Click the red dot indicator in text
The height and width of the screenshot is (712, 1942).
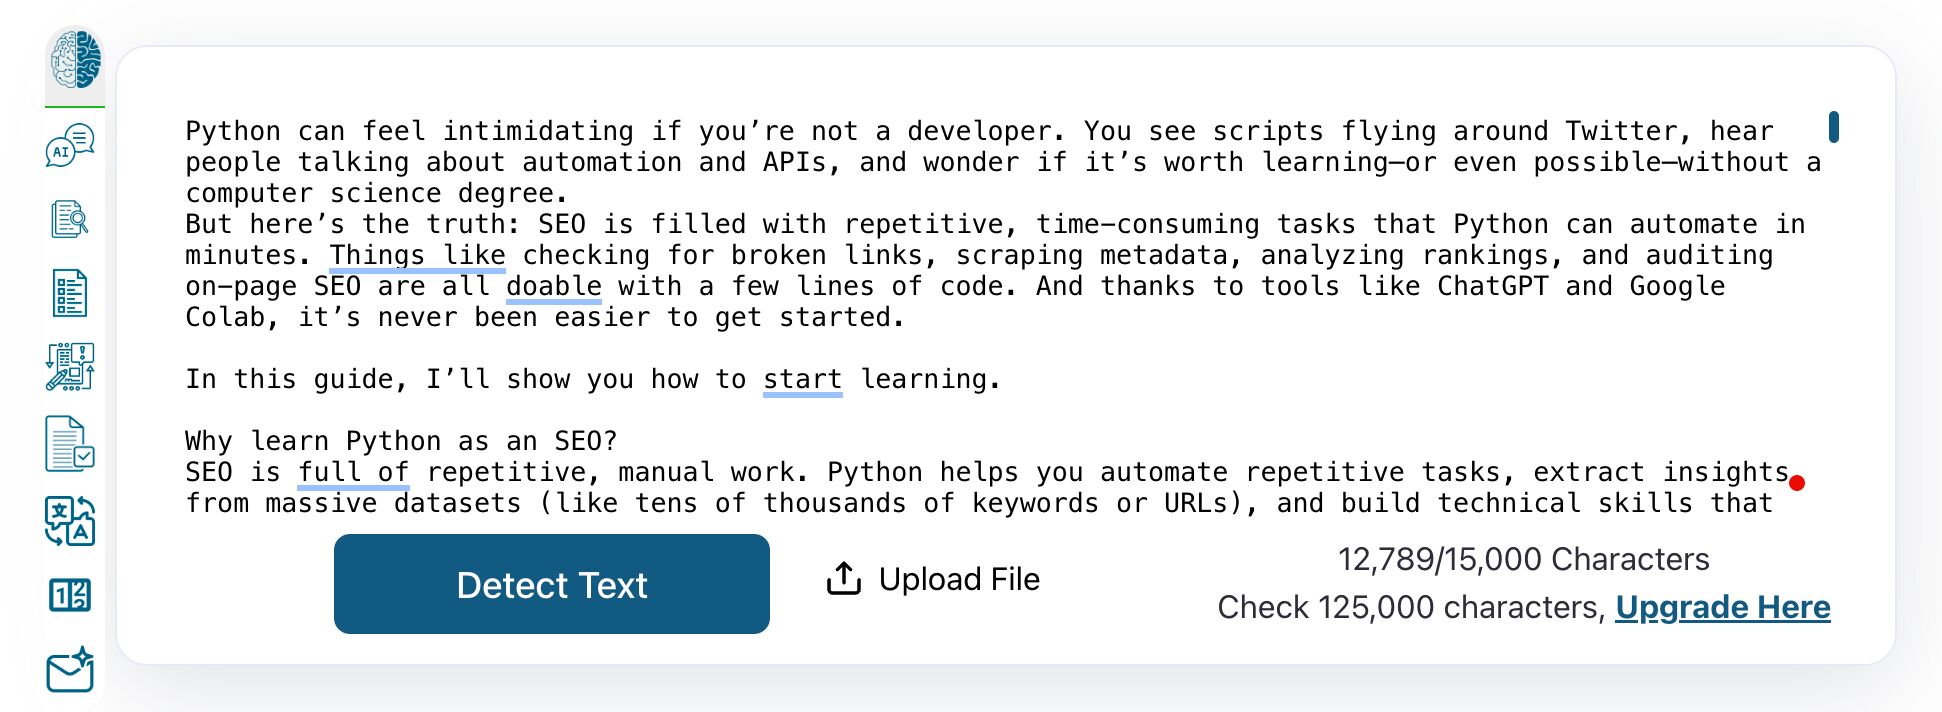(x=1797, y=483)
